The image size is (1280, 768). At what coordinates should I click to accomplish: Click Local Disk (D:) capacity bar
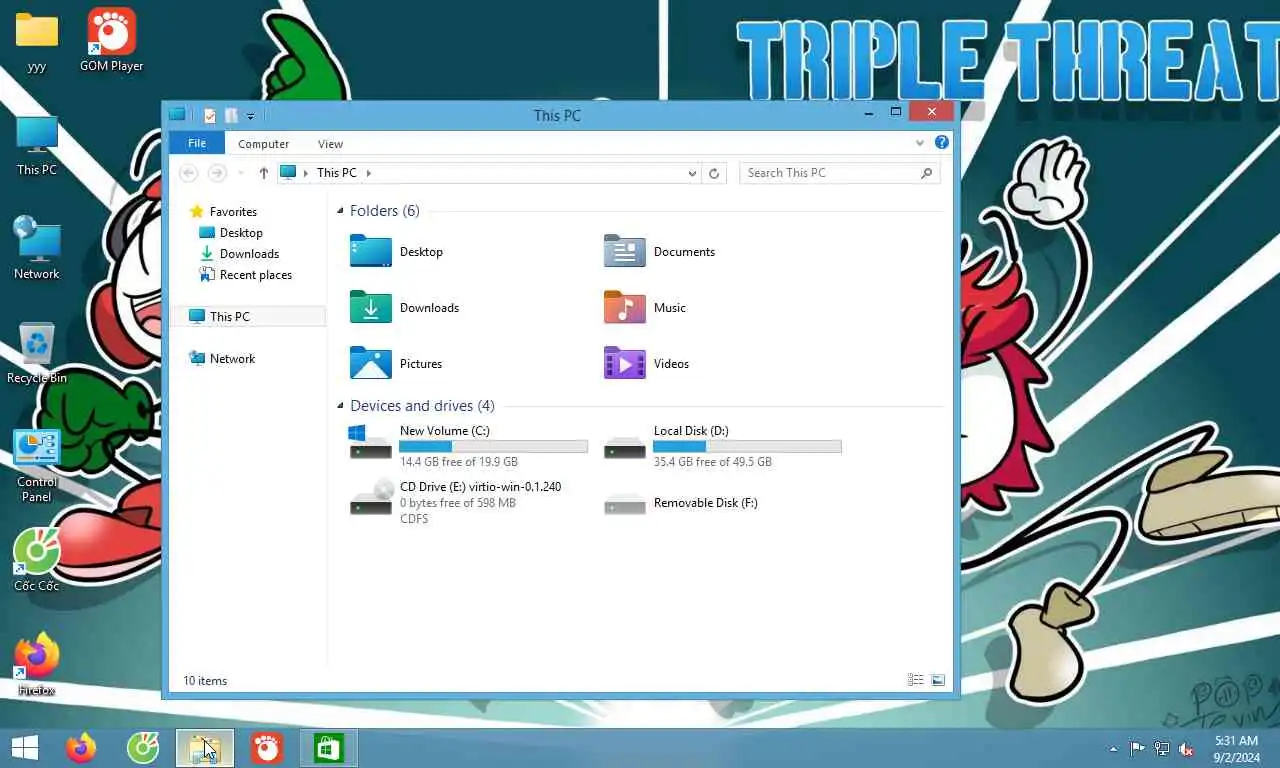click(747, 447)
